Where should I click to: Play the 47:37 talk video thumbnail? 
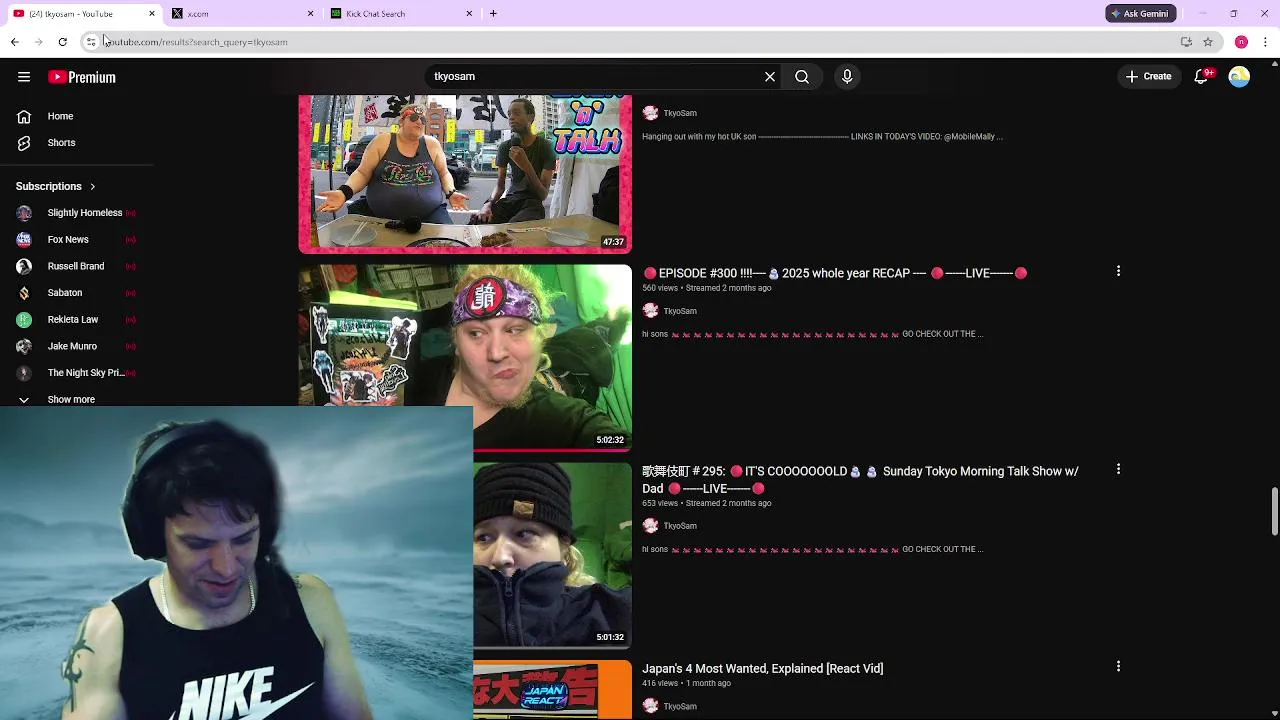[x=465, y=174]
